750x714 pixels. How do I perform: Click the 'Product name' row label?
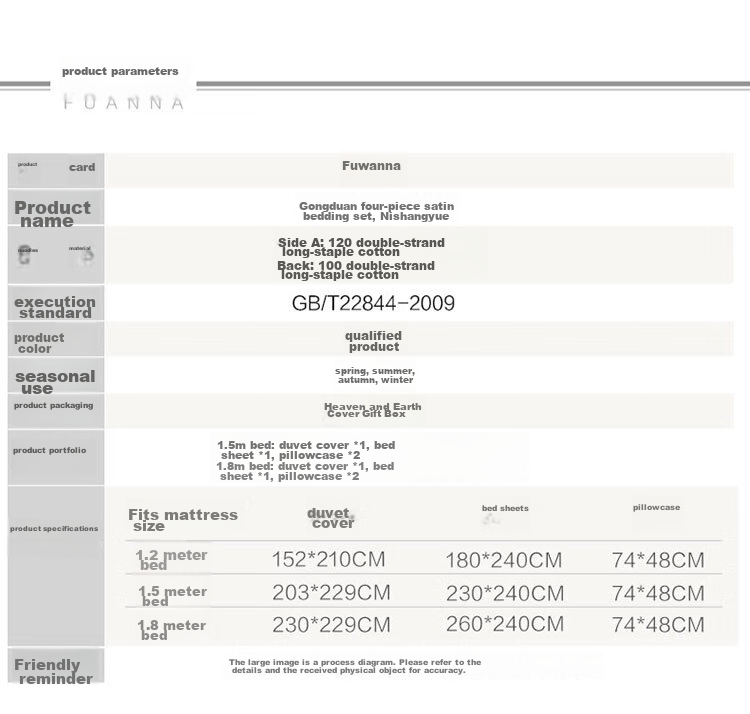[52, 214]
